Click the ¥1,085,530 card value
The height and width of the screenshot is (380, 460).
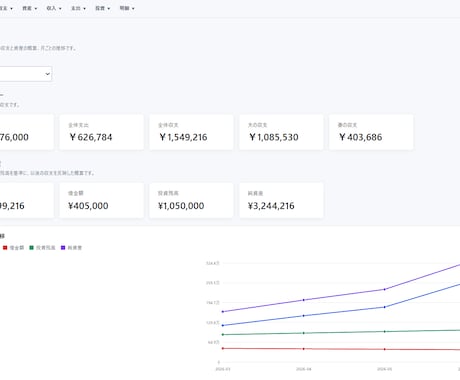[273, 137]
